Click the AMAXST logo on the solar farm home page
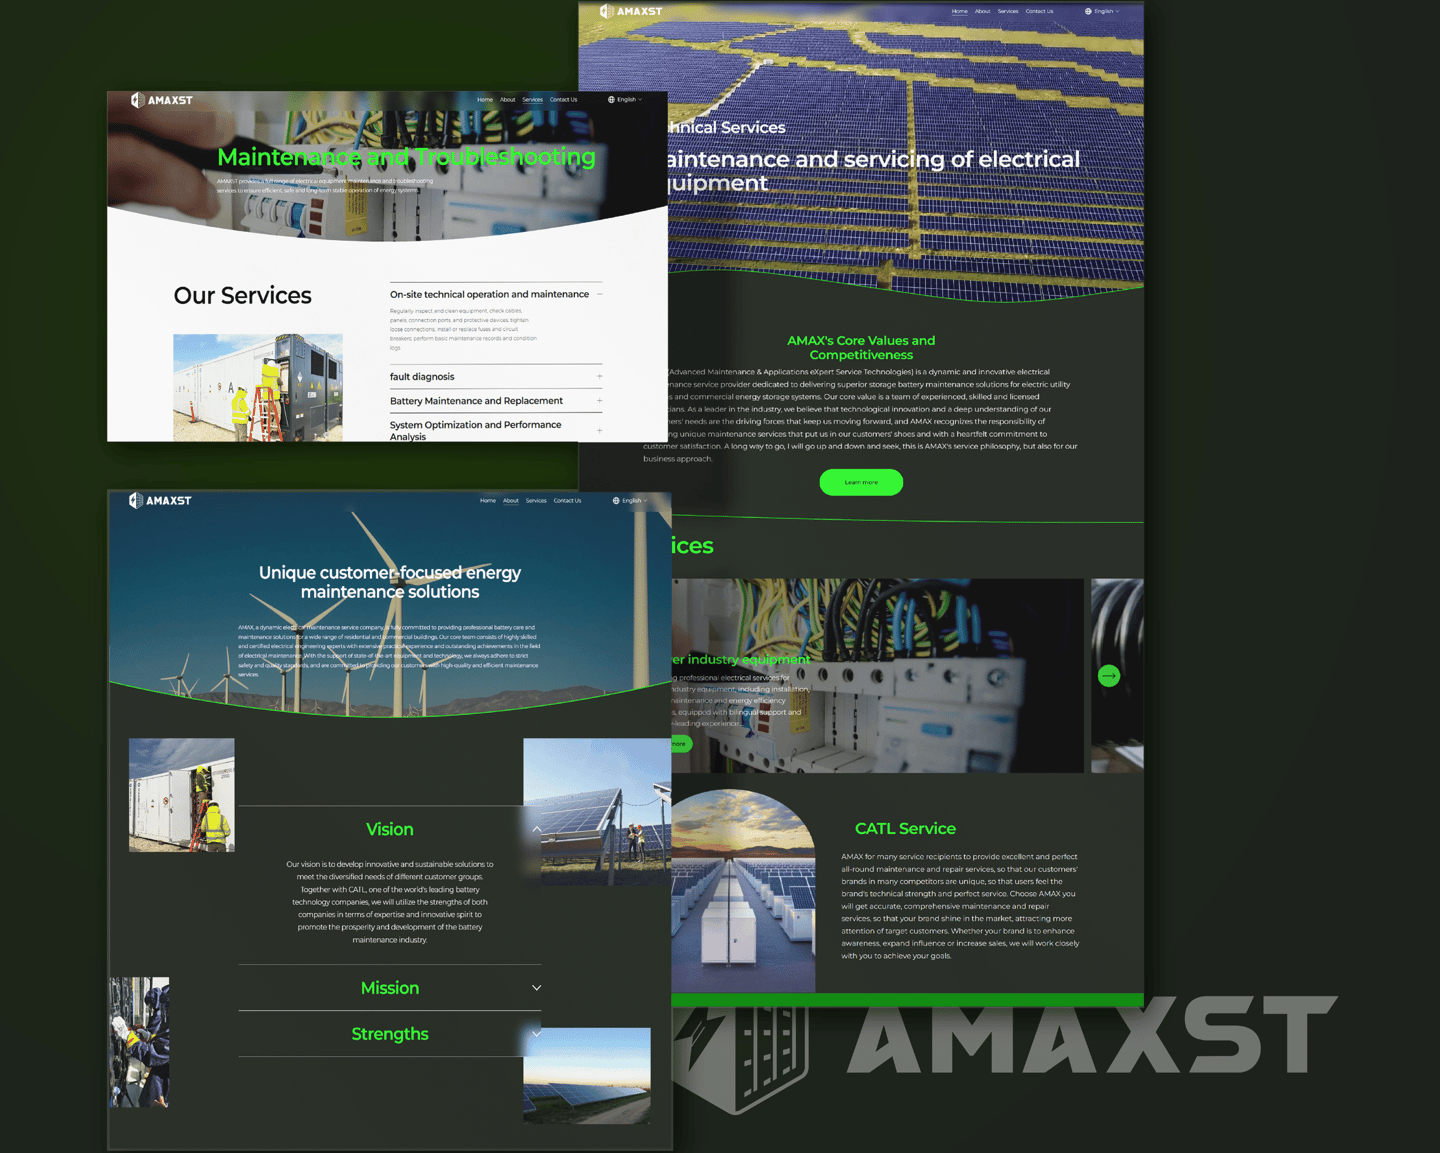The image size is (1440, 1153). pos(631,11)
